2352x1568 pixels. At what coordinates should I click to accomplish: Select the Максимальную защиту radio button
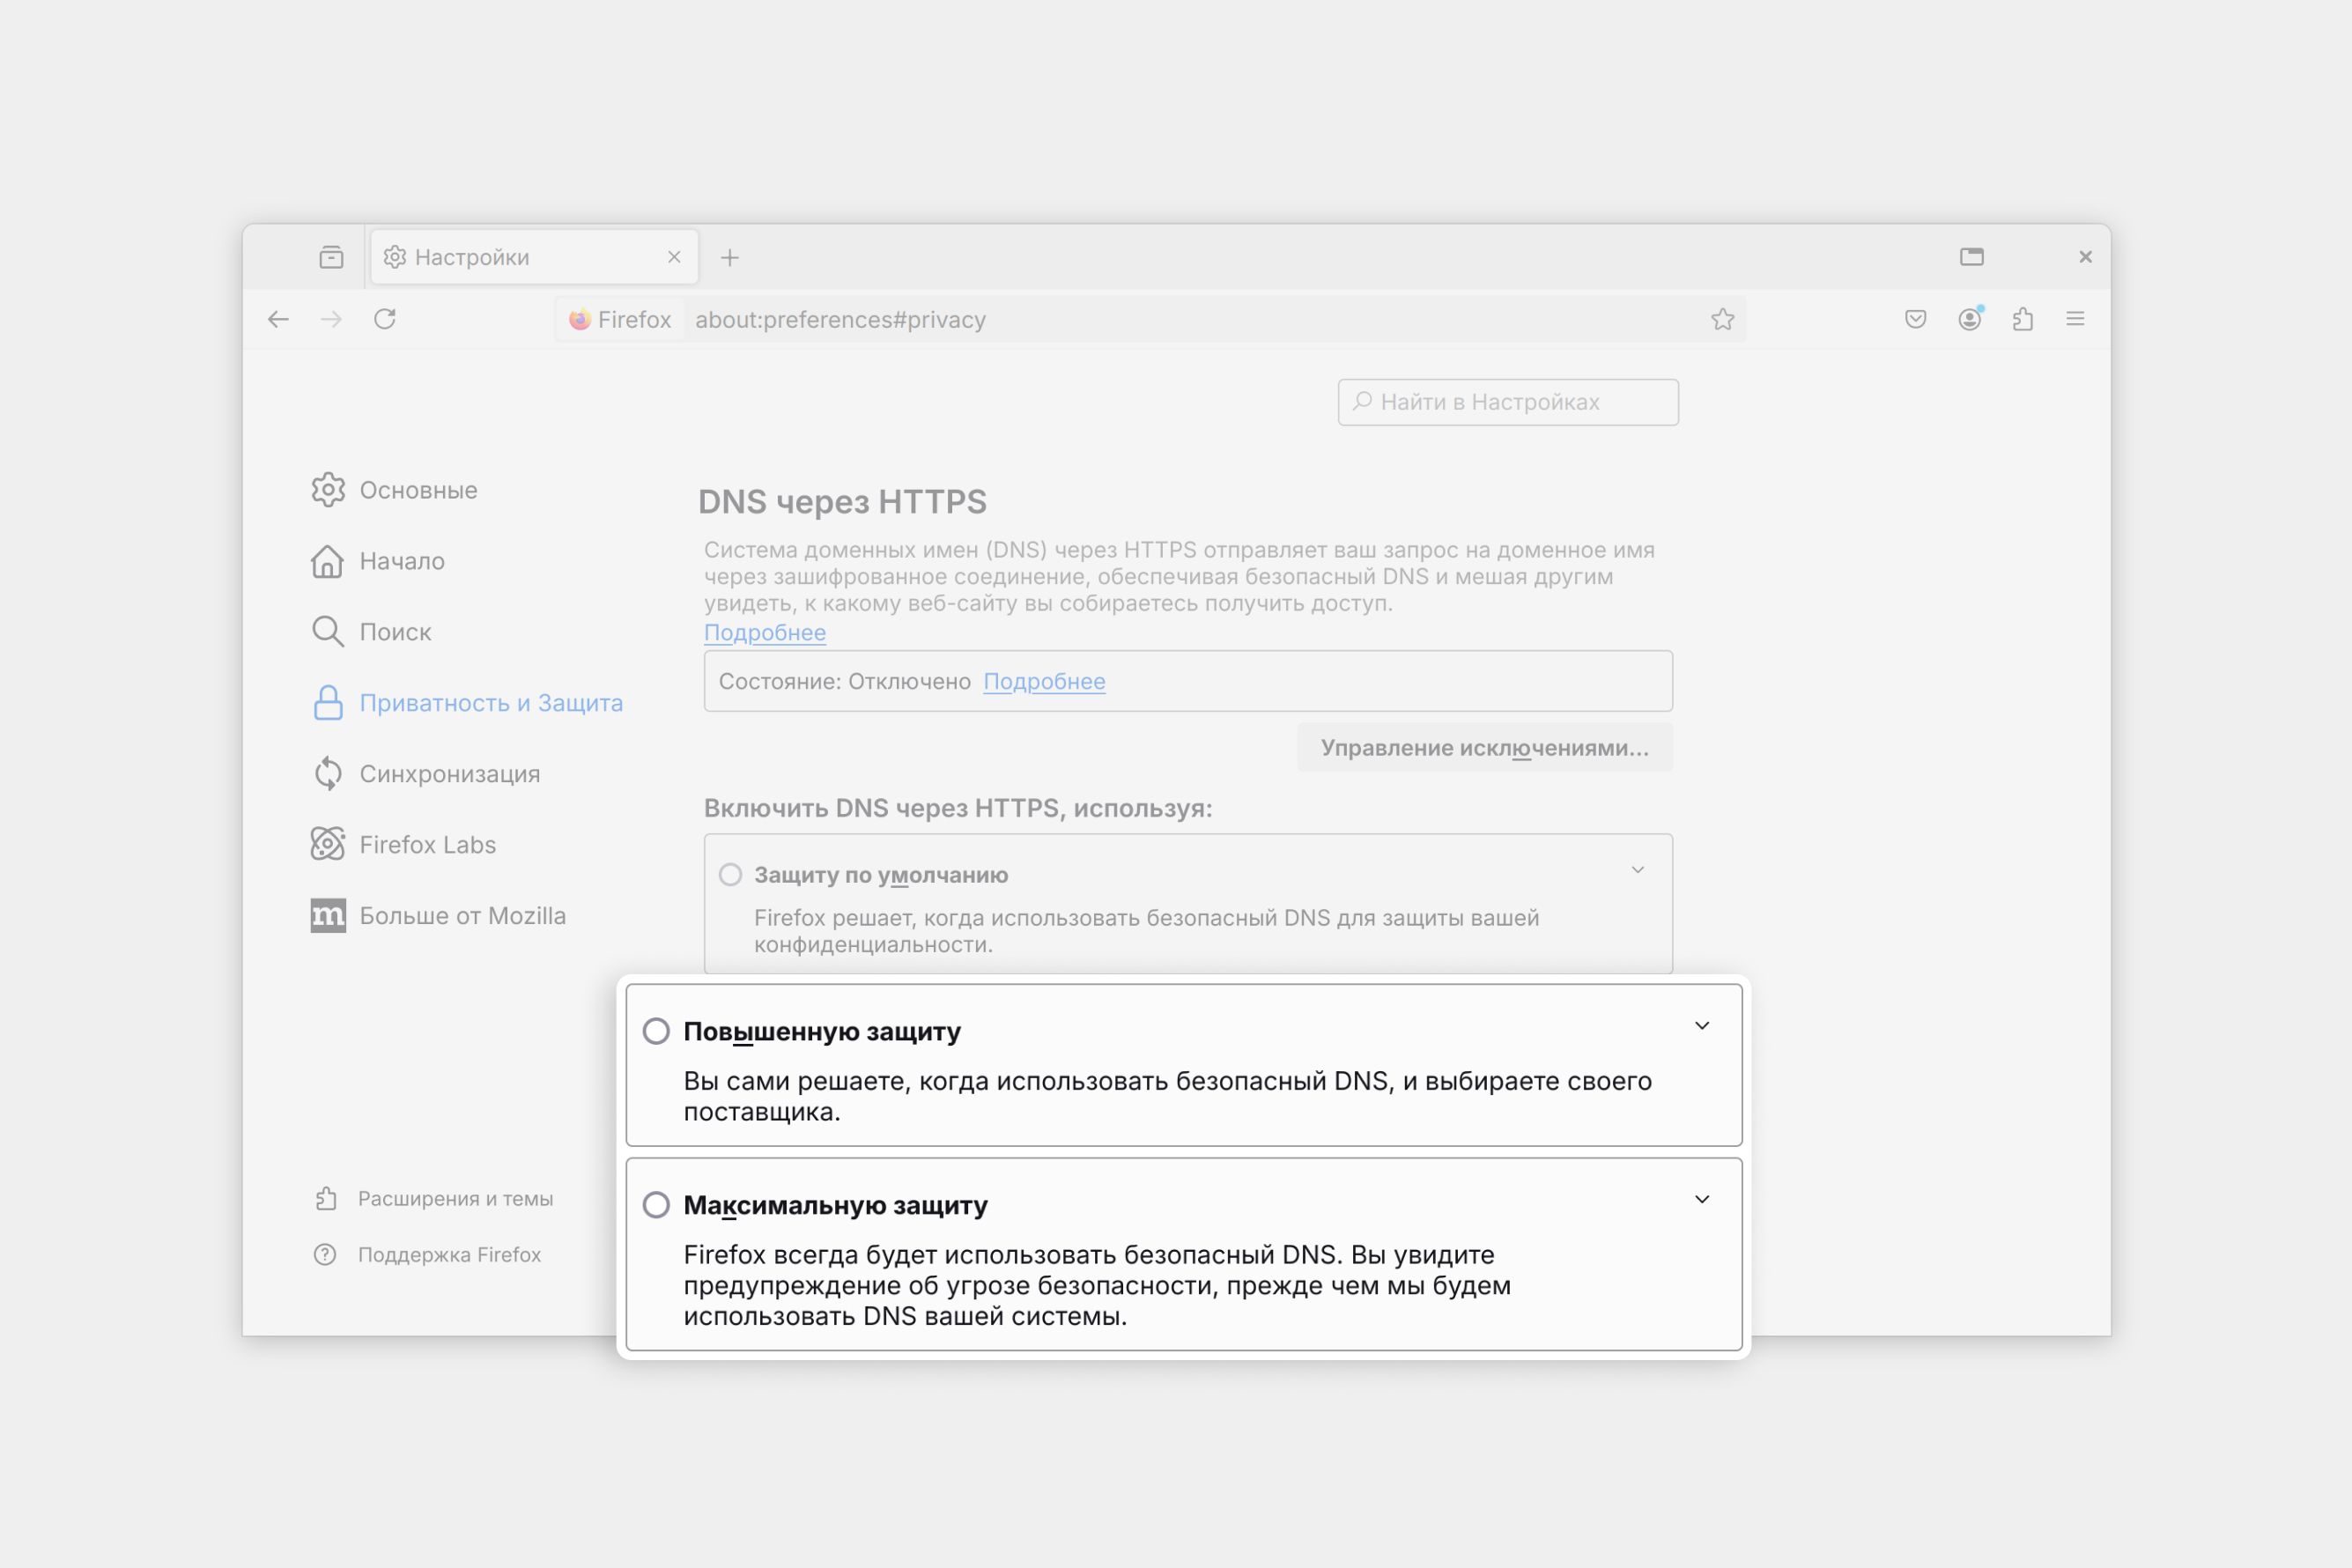click(656, 1205)
